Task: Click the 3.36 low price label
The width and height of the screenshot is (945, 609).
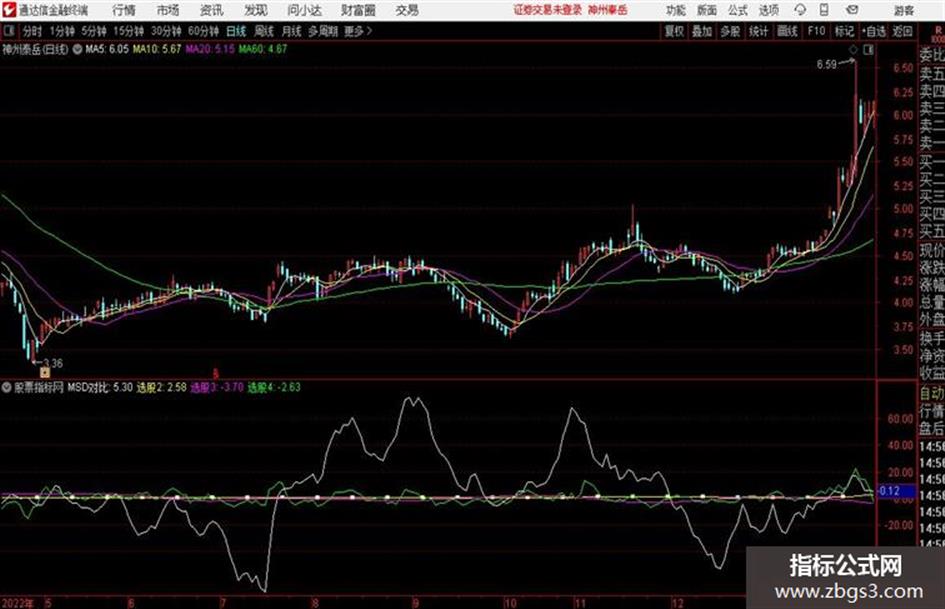Action: pyautogui.click(x=53, y=363)
